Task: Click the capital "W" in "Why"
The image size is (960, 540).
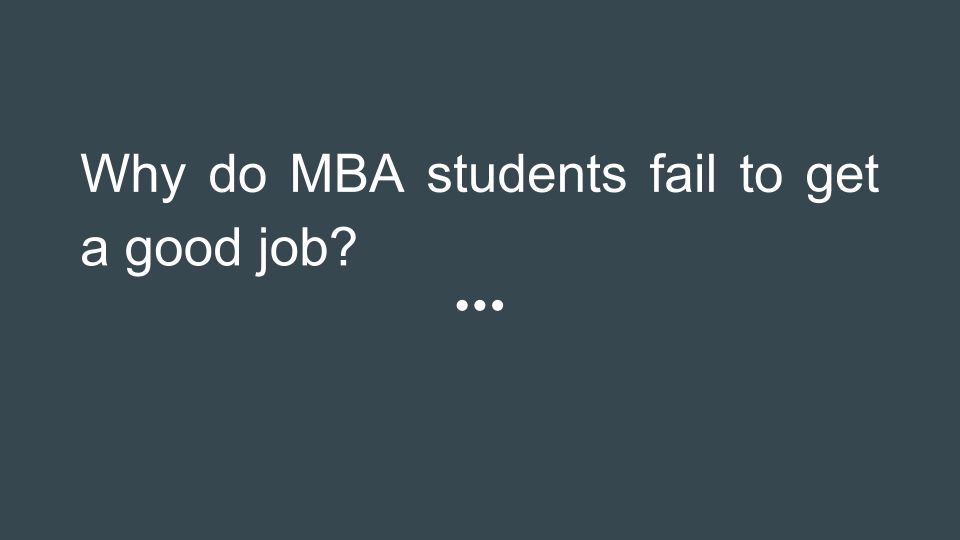Action: point(101,175)
